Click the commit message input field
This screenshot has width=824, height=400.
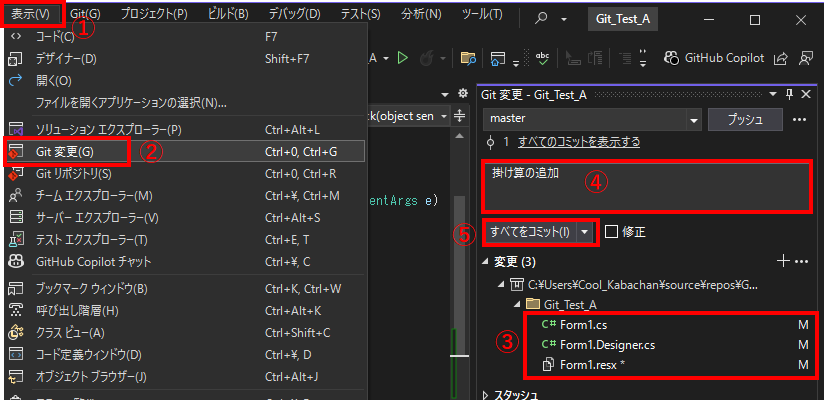point(646,186)
